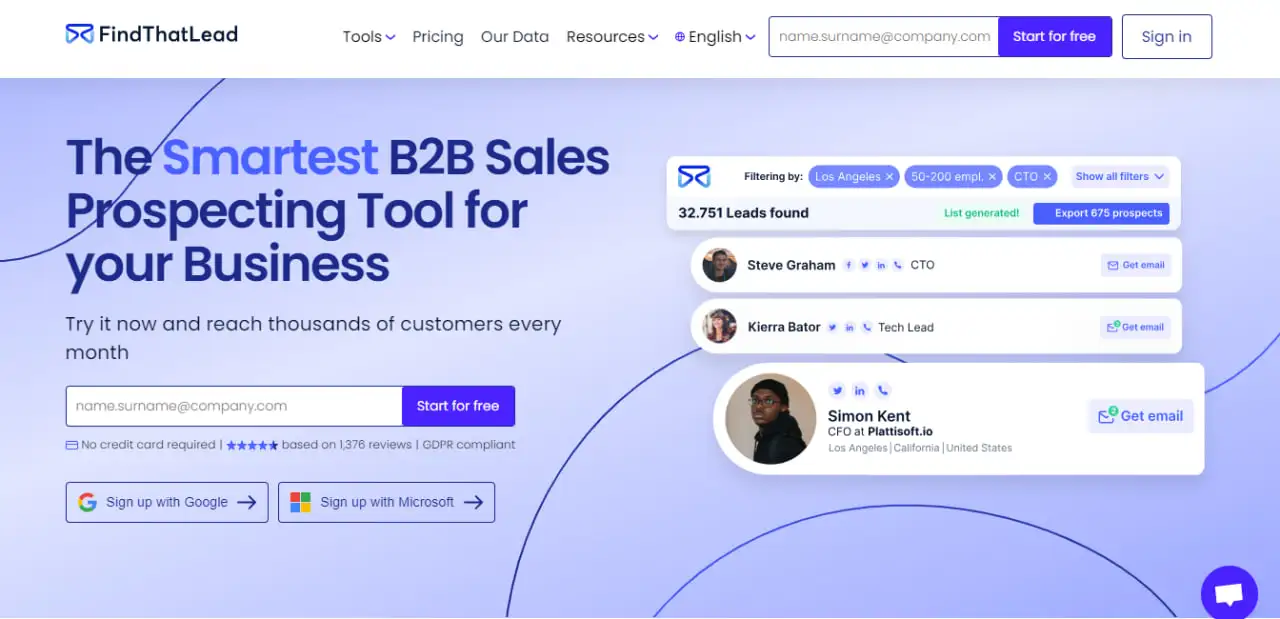Image resolution: width=1280 pixels, height=619 pixels.
Task: Click the credit card icon
Action: [72, 445]
